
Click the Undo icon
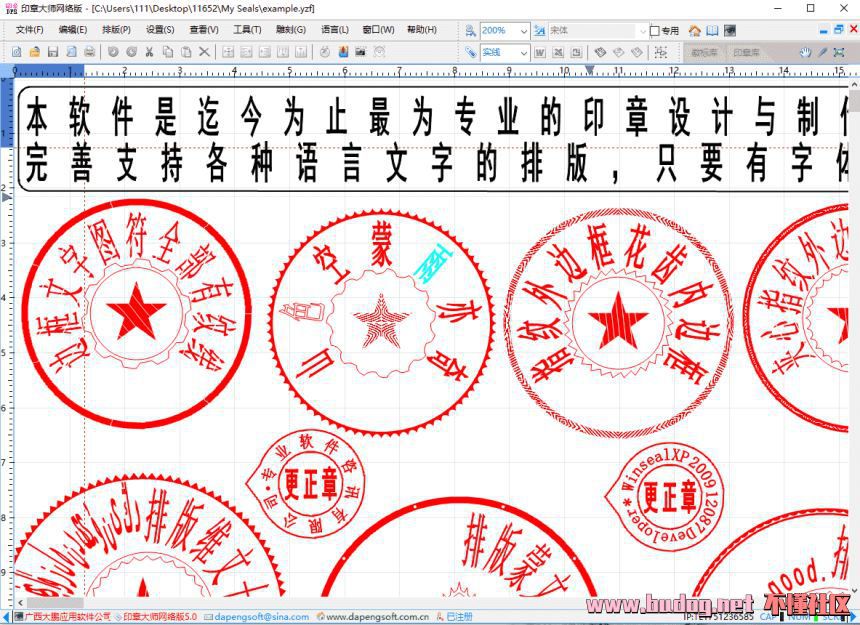114,52
